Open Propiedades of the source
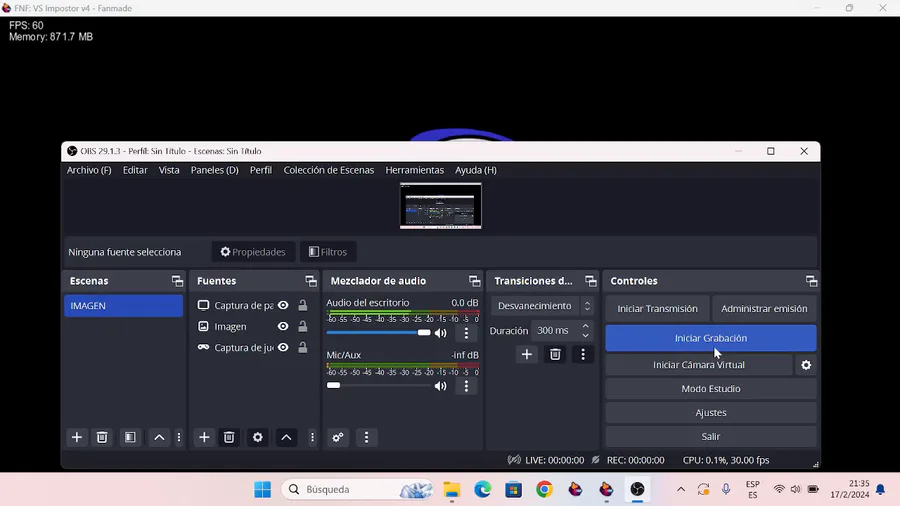 (x=253, y=252)
